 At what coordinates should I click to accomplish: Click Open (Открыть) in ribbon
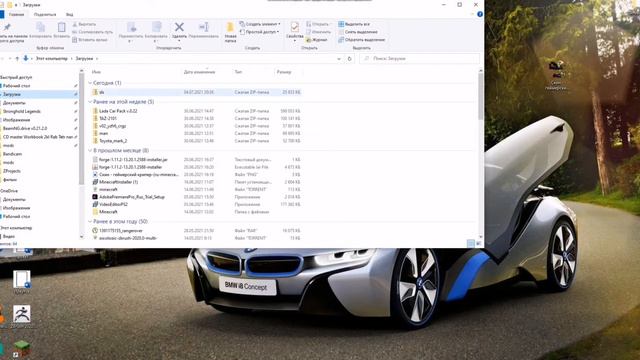(x=318, y=24)
